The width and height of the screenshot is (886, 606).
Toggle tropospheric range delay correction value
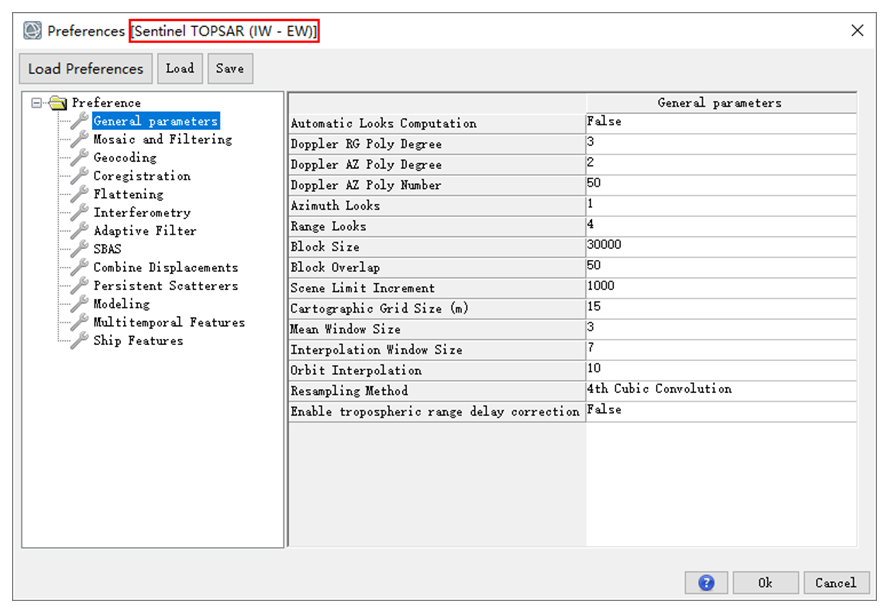point(721,411)
